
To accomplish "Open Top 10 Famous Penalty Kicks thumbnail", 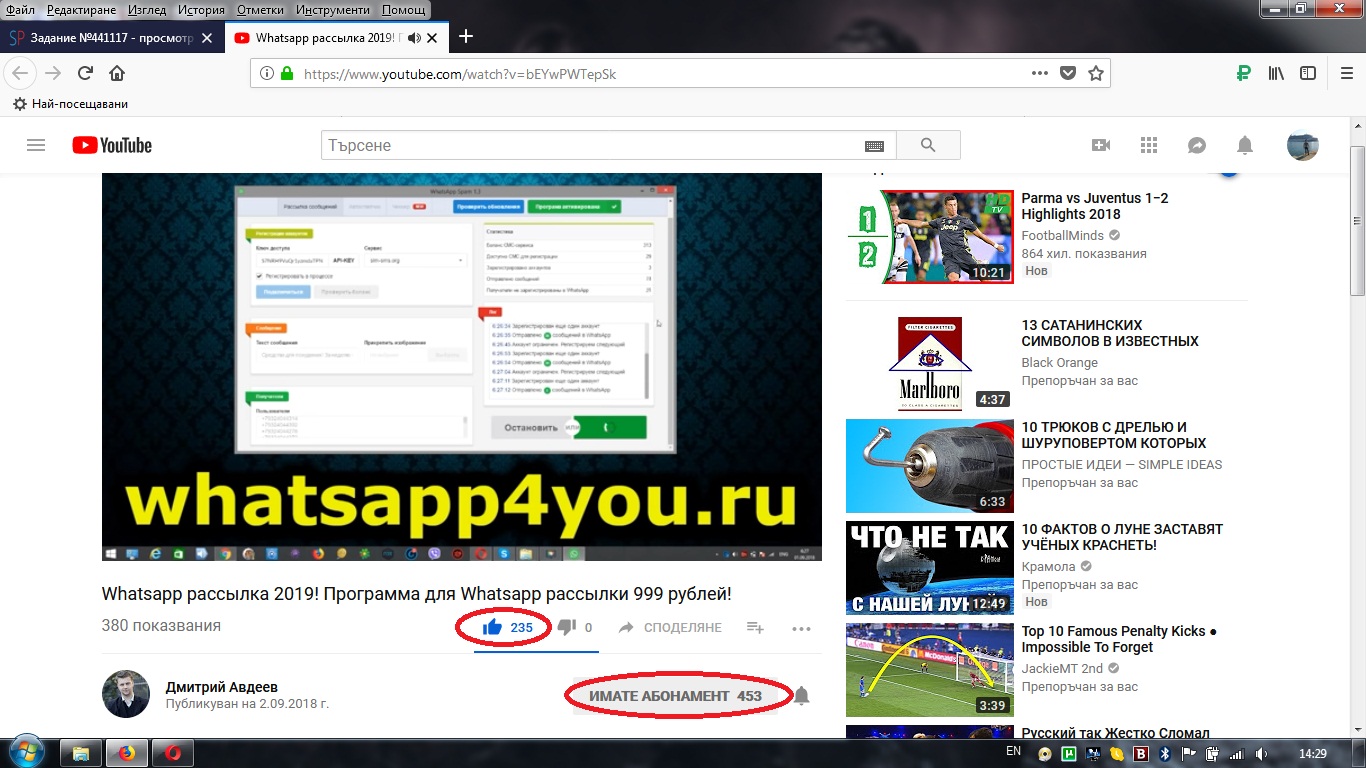I will tap(930, 669).
